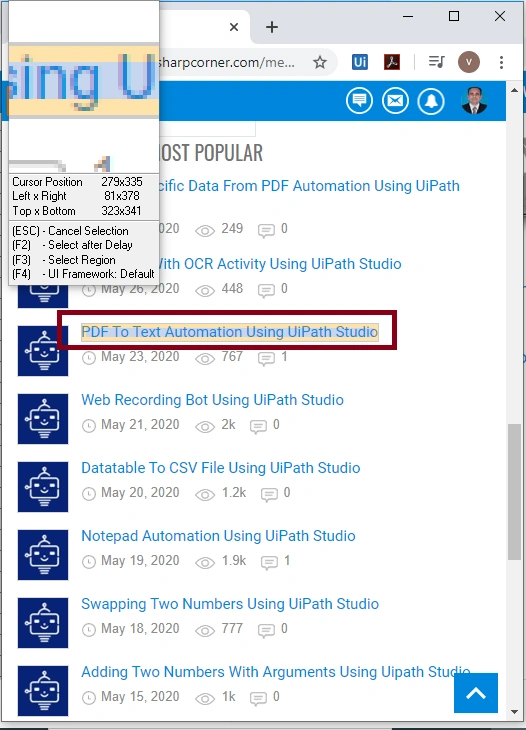Open site notifications bell icon
This screenshot has width=526, height=730.
point(431,101)
